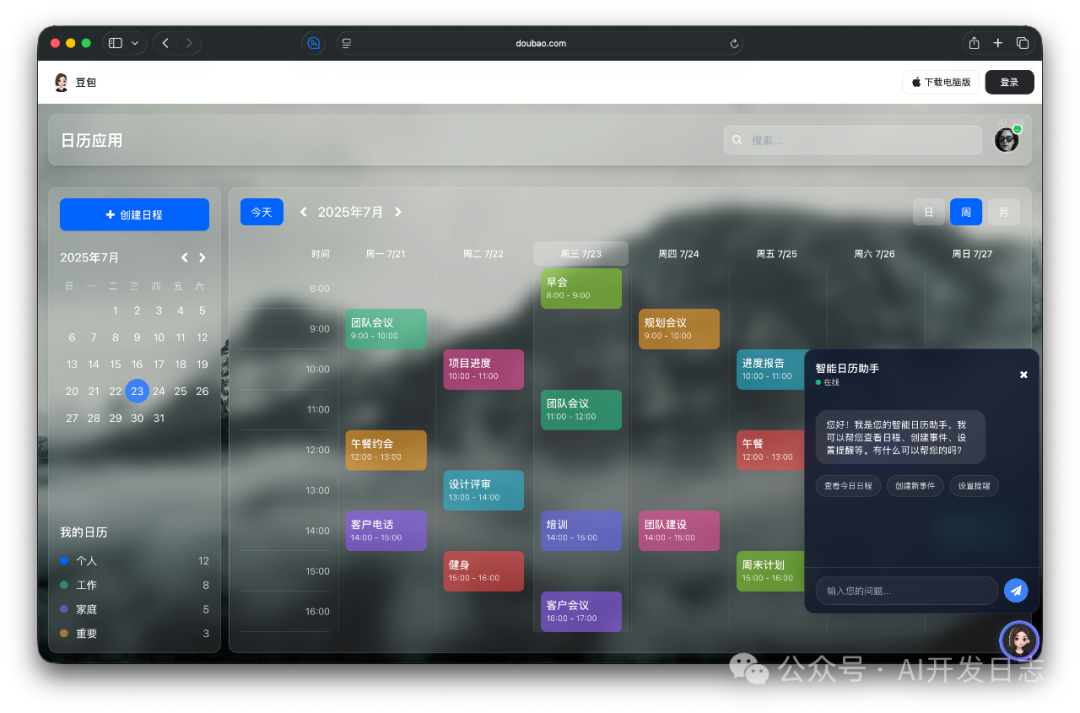Viewport: 1080px width, 713px height.
Task: Open the 进度报告 10:00 - 11:00 event
Action: (770, 369)
